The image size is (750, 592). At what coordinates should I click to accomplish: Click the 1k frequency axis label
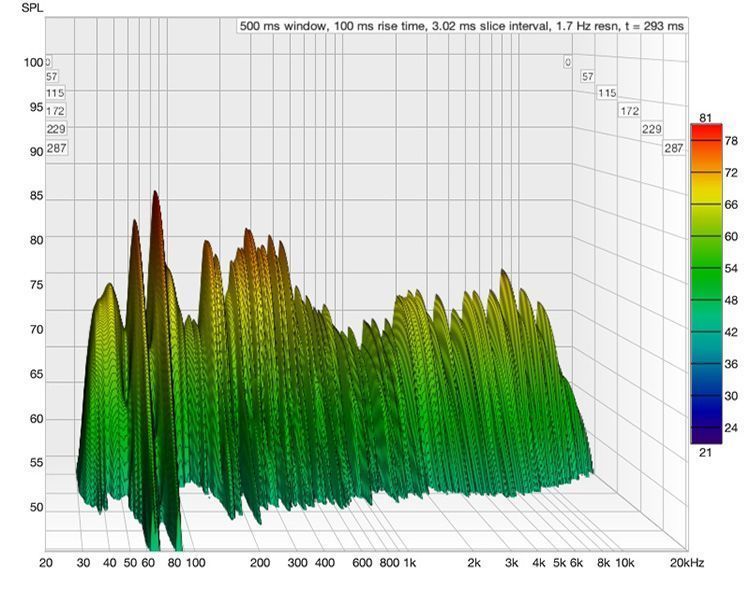point(409,563)
